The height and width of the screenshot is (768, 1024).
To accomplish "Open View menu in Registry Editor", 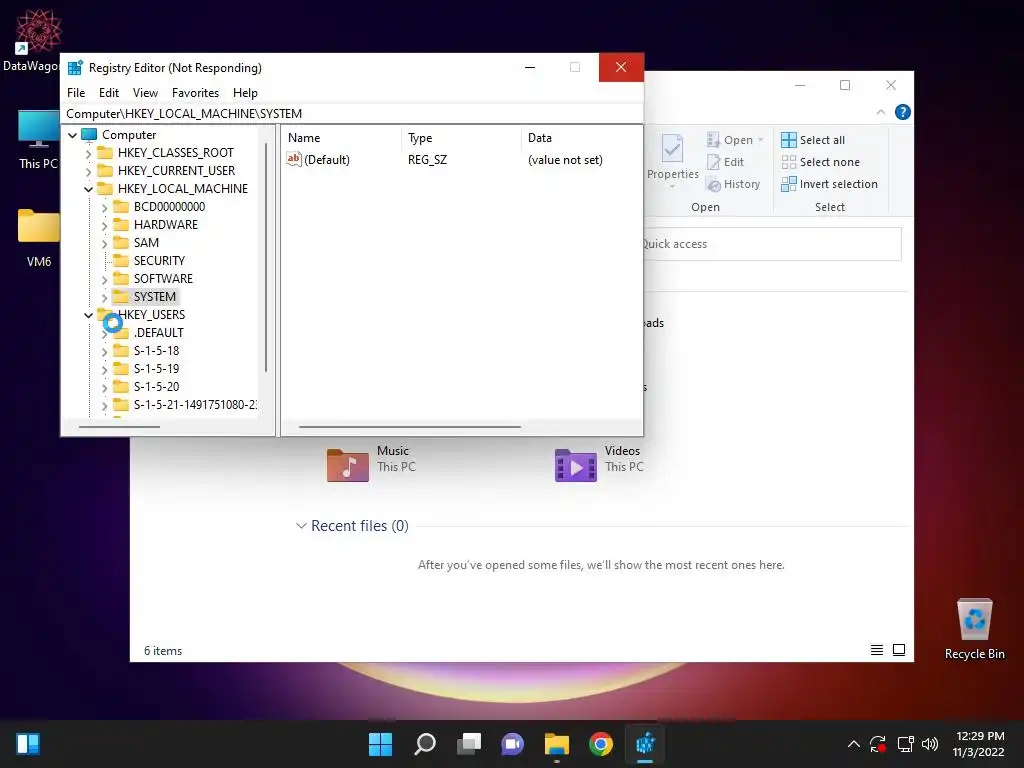I will 145,93.
